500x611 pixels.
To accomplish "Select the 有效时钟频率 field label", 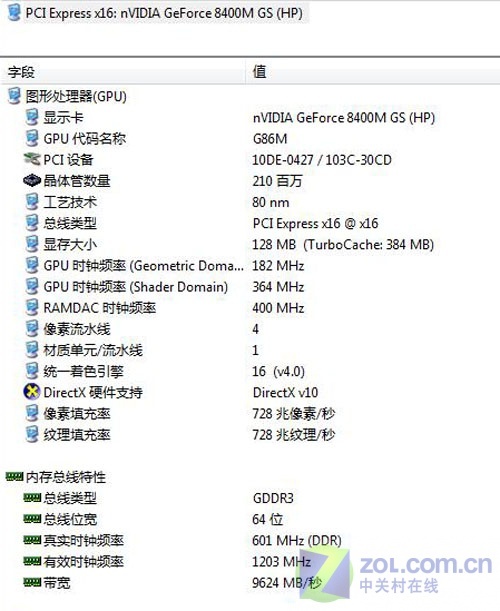I will (x=83, y=562).
